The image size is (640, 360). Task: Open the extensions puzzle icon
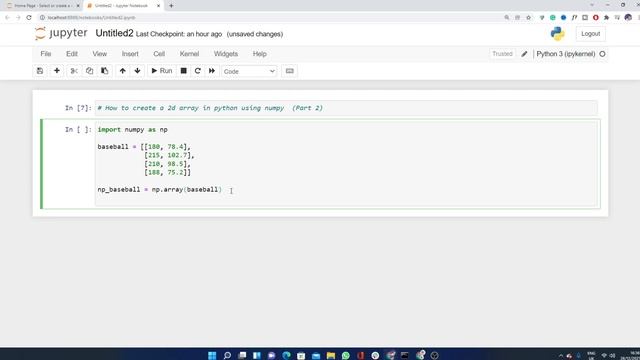click(x=607, y=18)
